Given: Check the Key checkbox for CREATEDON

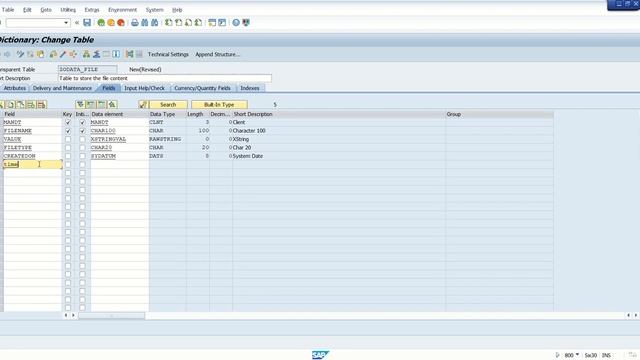Looking at the screenshot, I should pyautogui.click(x=68, y=156).
